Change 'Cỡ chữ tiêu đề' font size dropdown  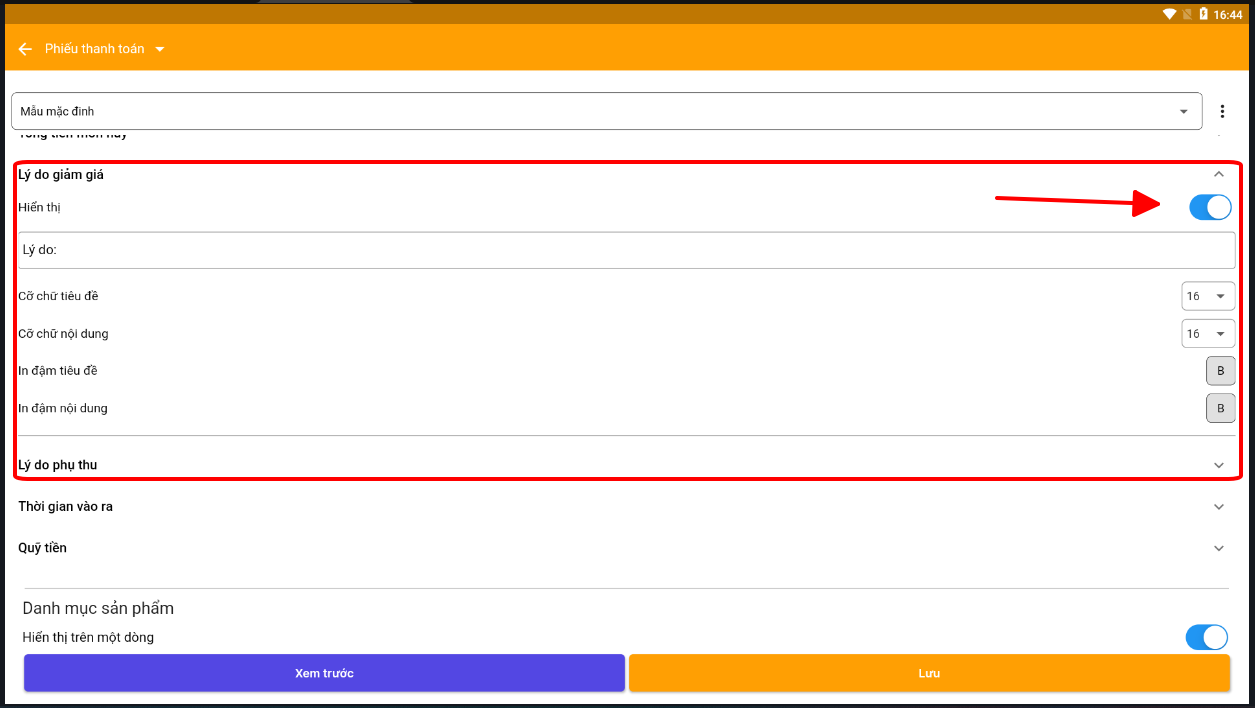pos(1207,296)
